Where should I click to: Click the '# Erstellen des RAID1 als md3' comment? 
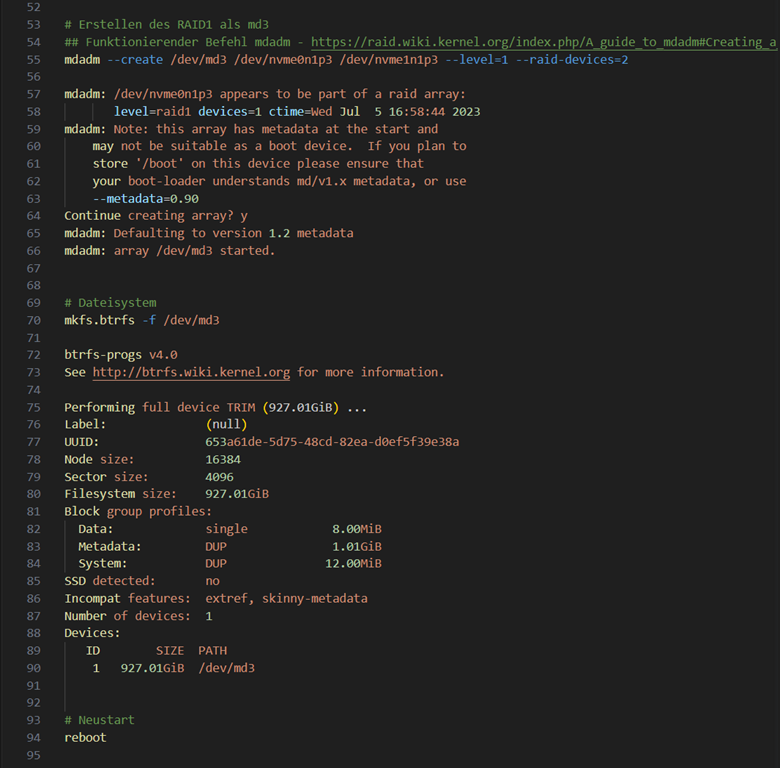point(166,24)
